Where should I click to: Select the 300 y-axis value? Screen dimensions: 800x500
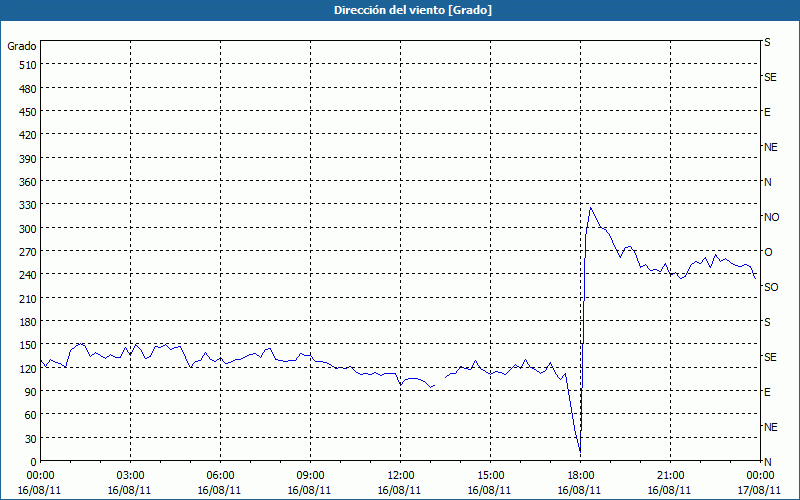click(x=29, y=229)
